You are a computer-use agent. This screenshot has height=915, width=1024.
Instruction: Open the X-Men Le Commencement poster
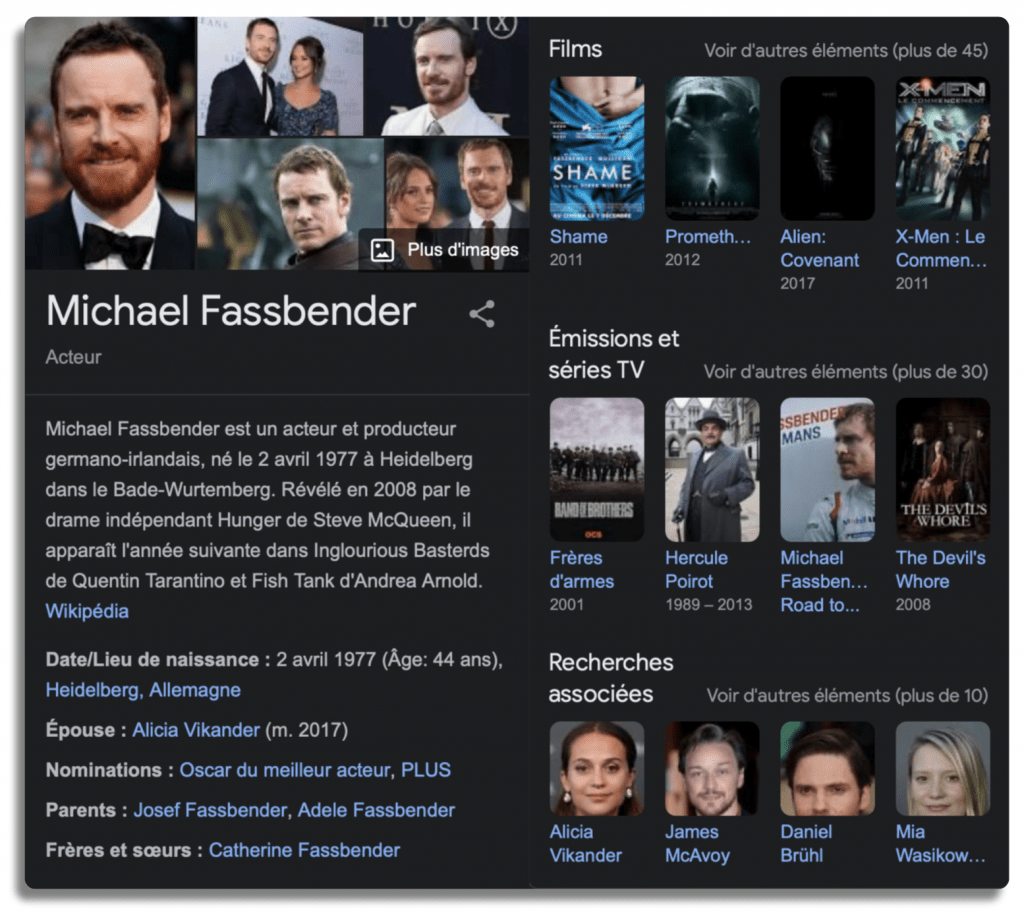[942, 148]
